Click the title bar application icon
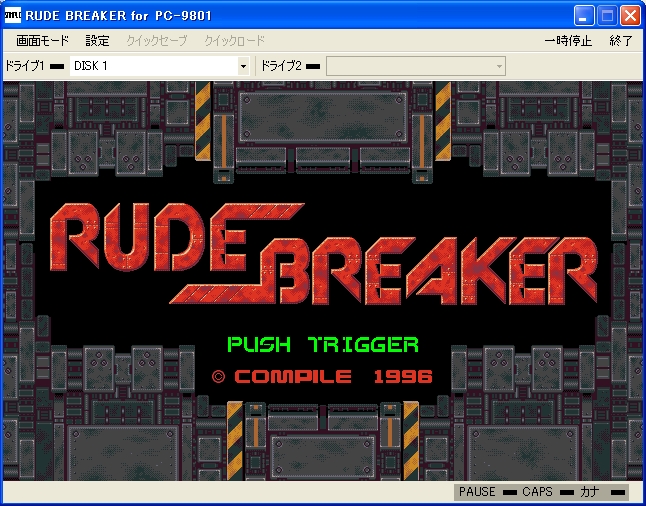 12,16
